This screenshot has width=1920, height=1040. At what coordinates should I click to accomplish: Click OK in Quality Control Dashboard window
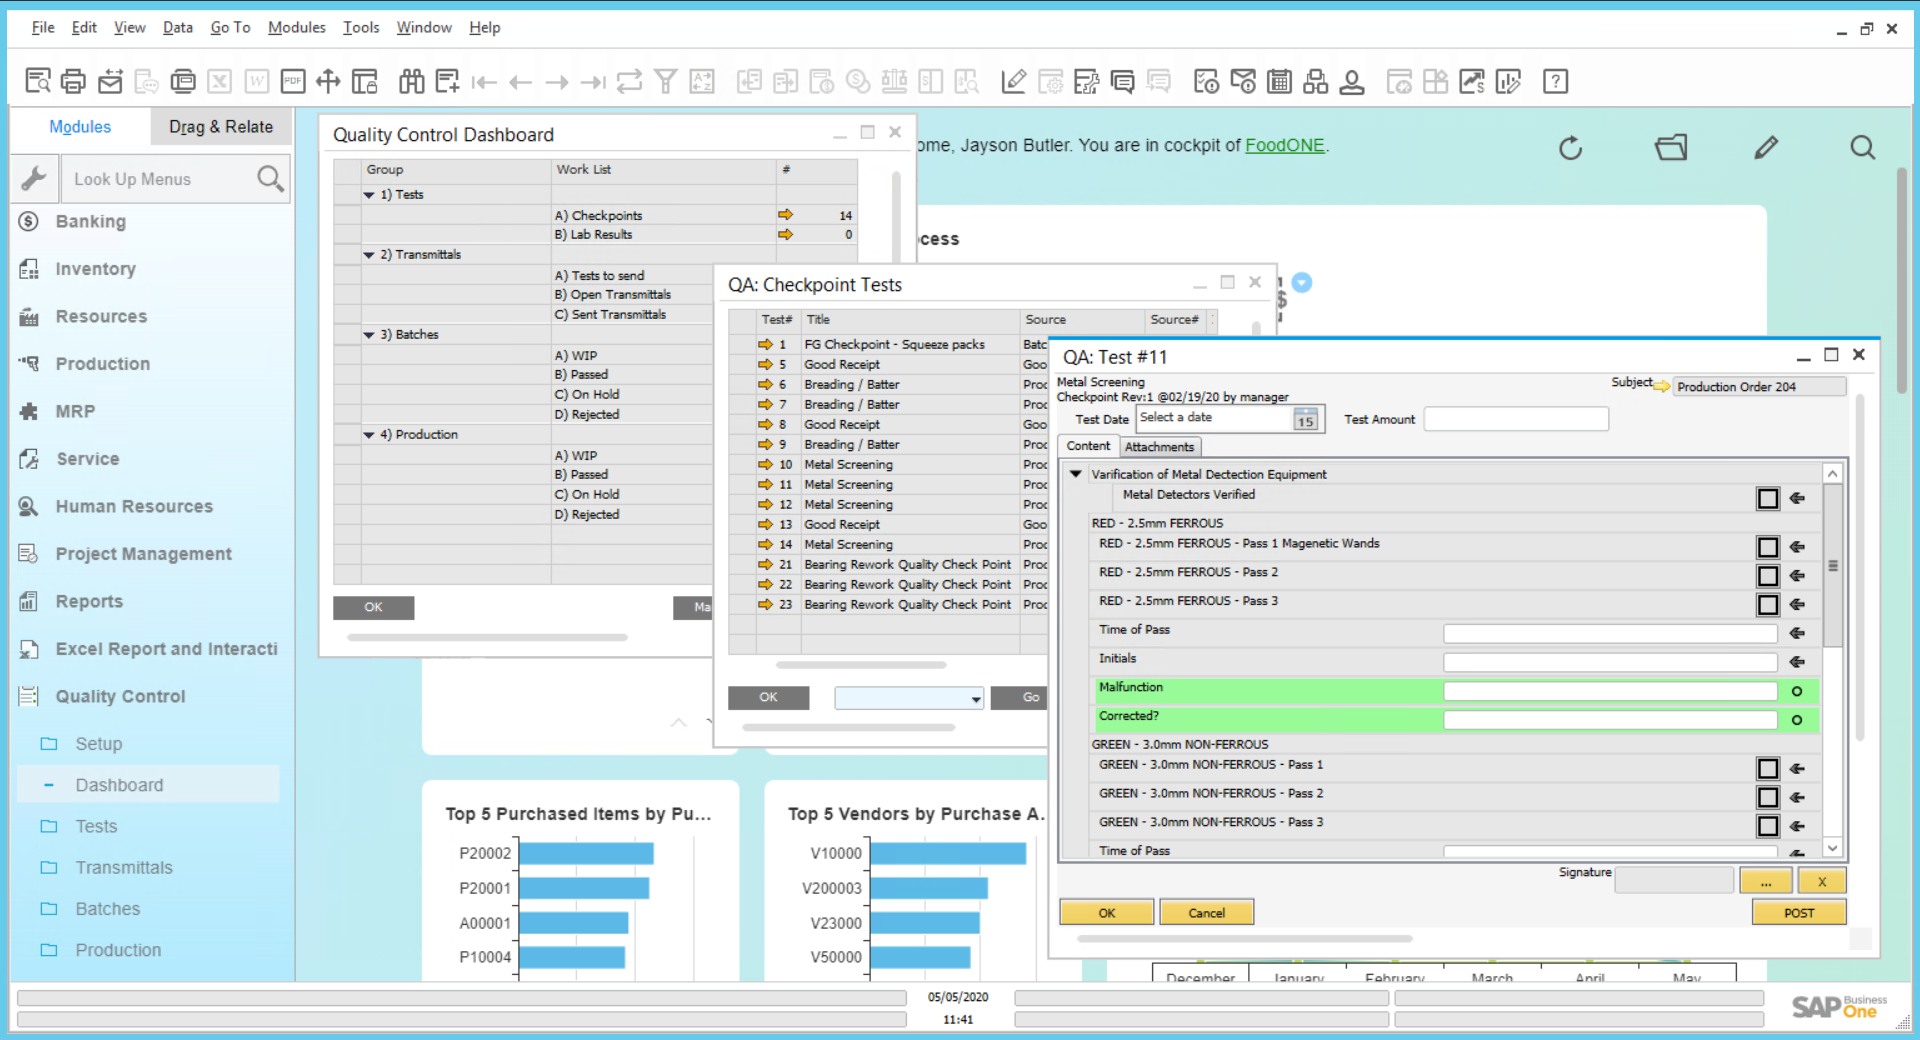pos(373,607)
